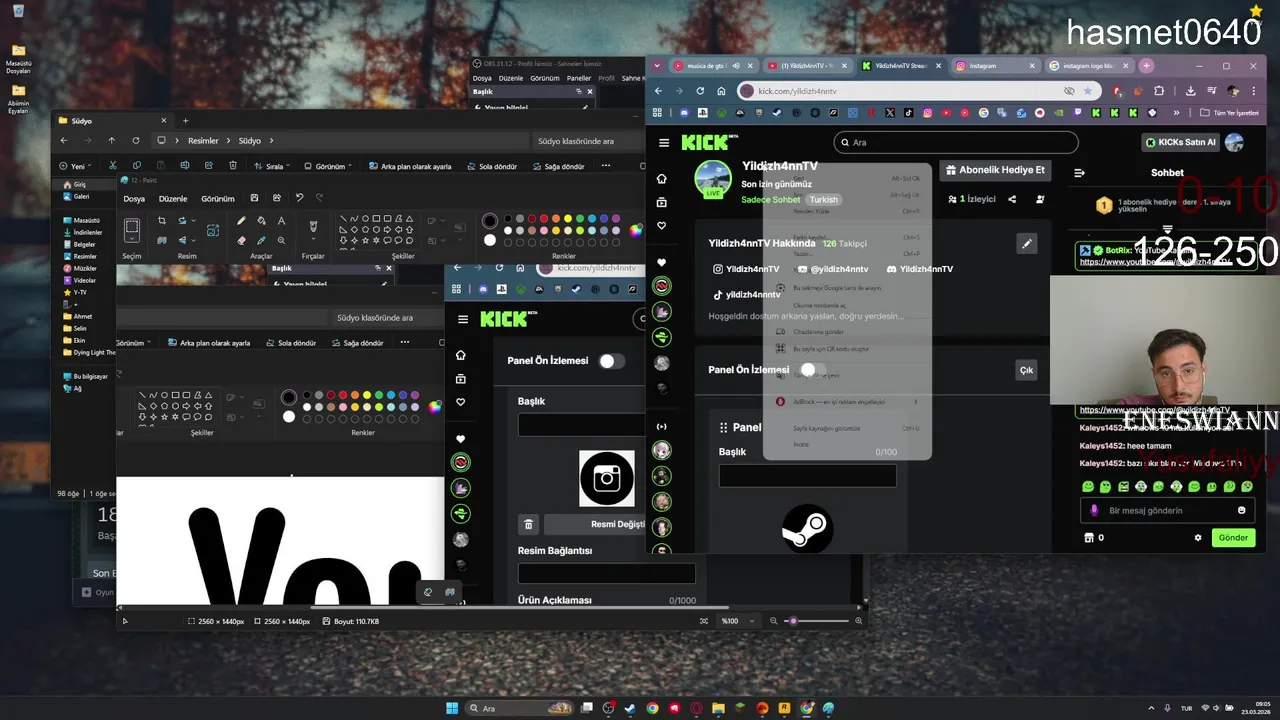
Task: Click Kick home icon in Chrome sidebar
Action: [x=661, y=179]
